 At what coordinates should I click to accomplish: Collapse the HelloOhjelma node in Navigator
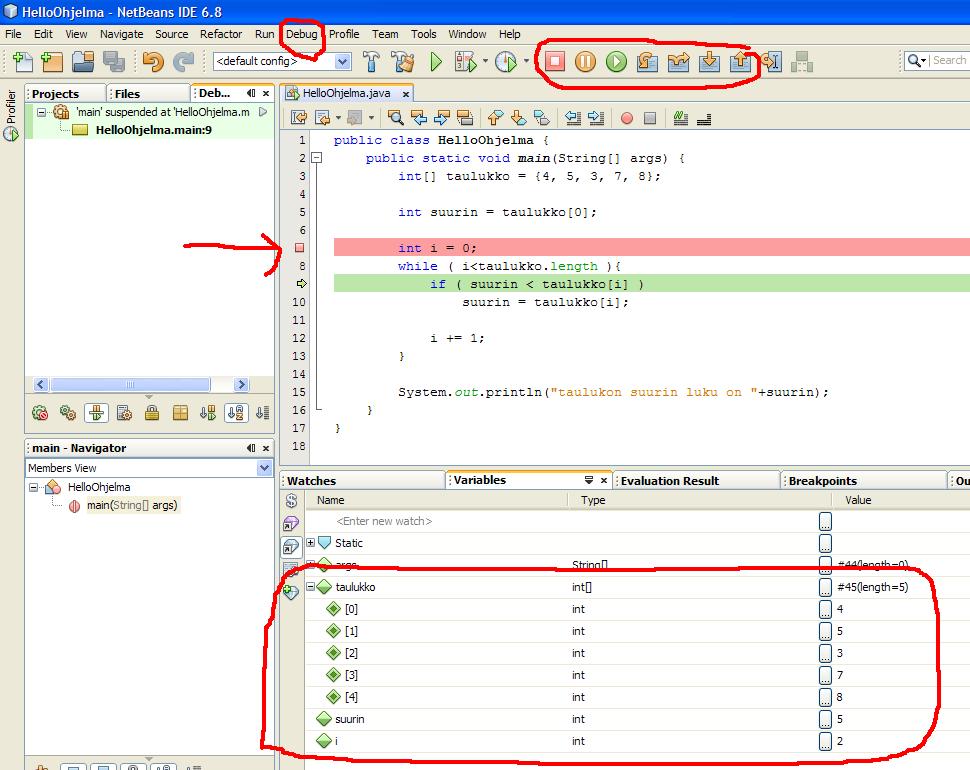[33, 487]
